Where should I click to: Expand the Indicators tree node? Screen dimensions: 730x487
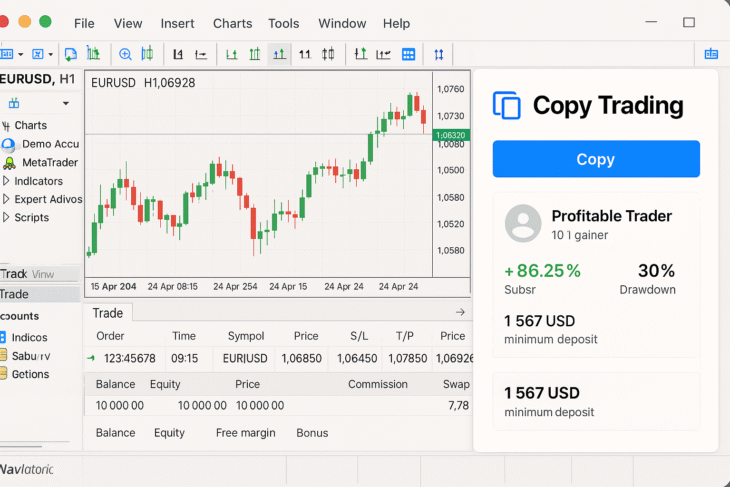pyautogui.click(x=6, y=181)
